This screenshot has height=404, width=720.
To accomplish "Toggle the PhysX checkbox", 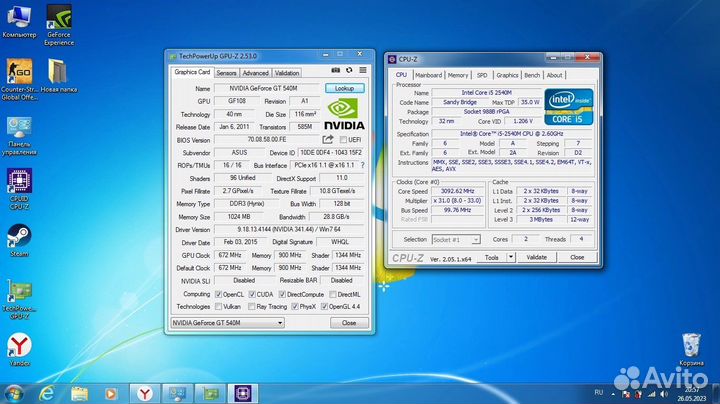I will [295, 307].
